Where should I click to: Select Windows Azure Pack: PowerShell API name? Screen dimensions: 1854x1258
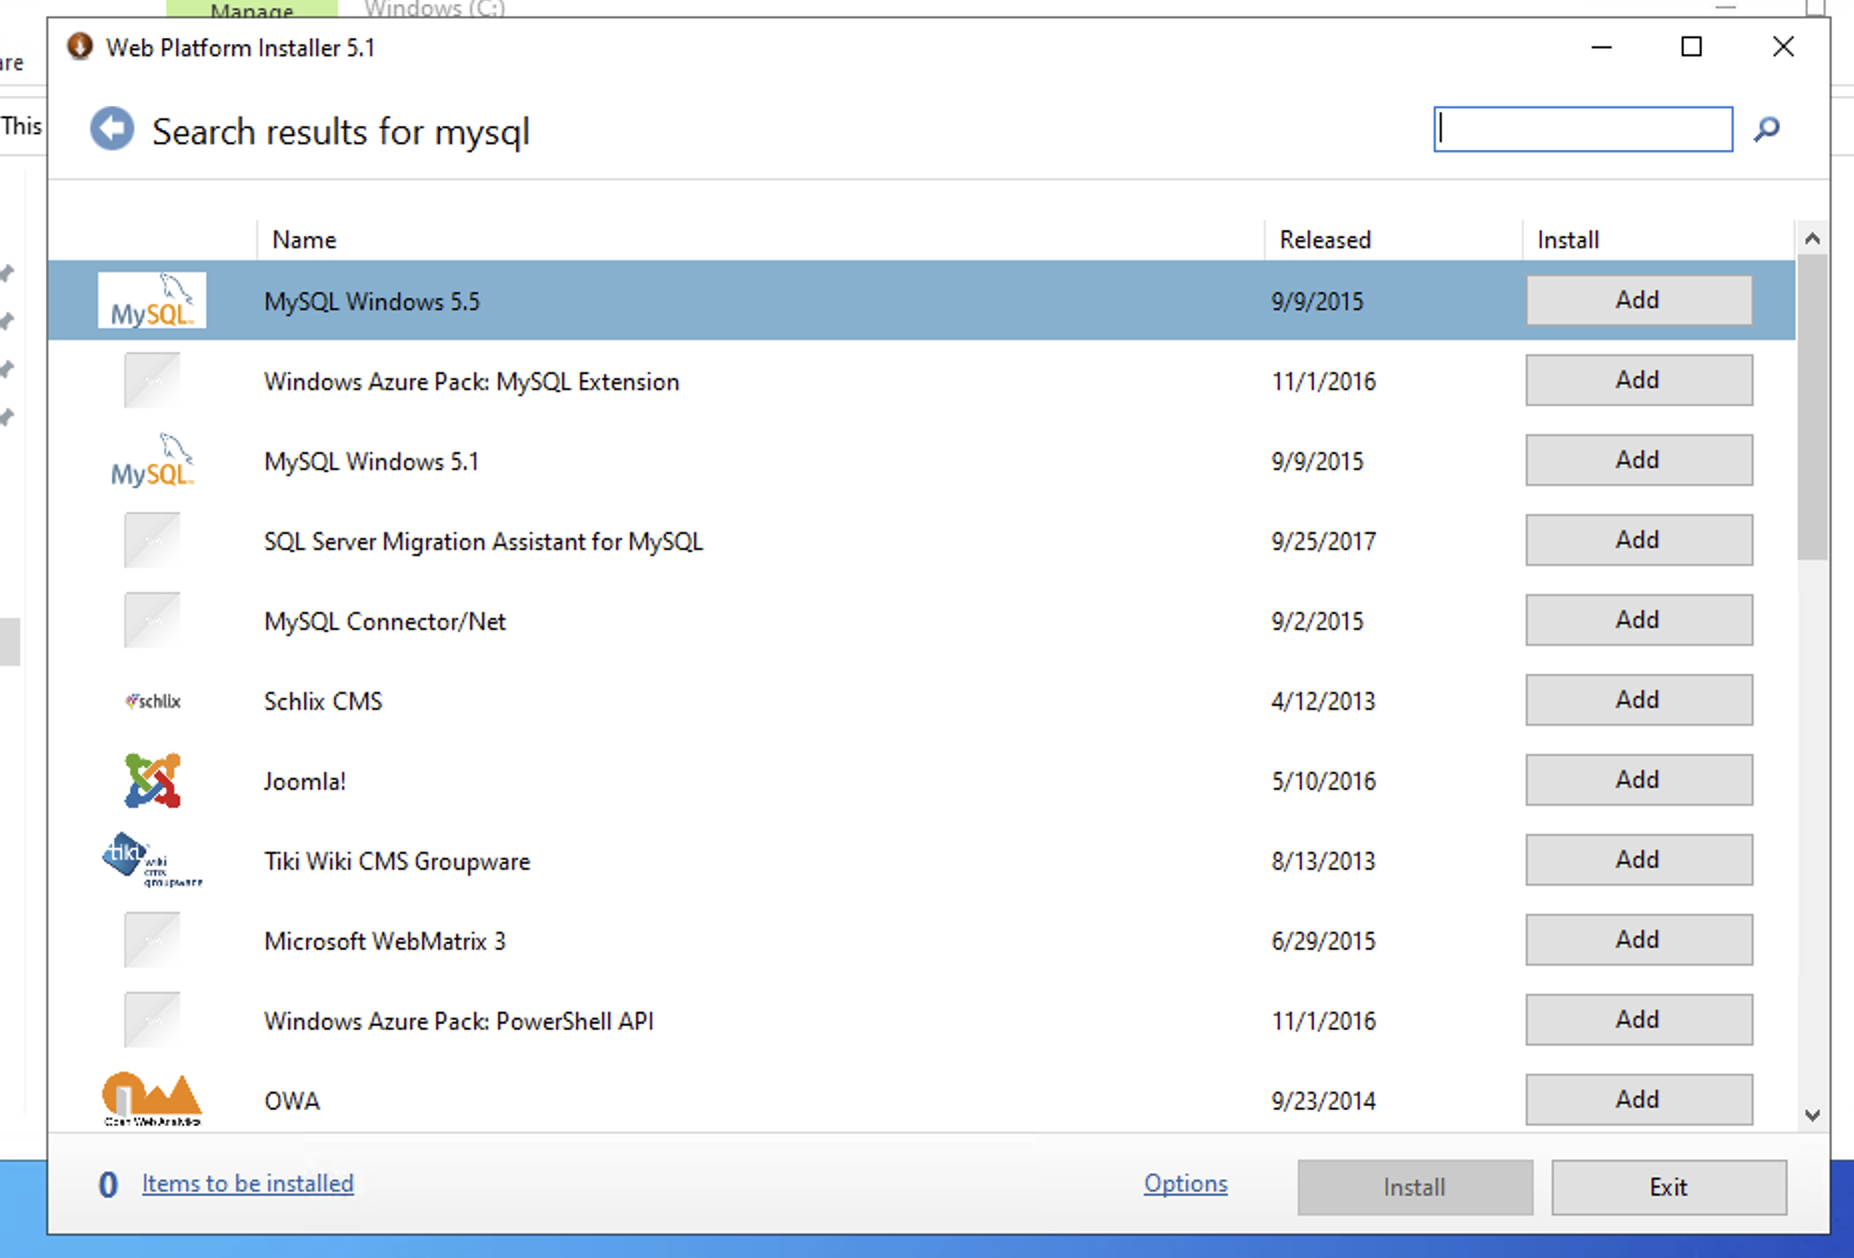click(x=459, y=1021)
